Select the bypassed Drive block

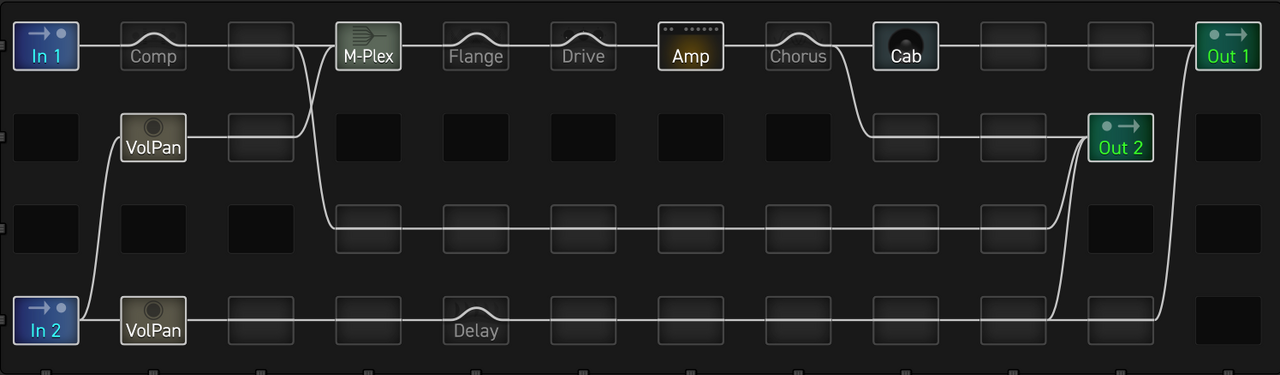[x=583, y=46]
